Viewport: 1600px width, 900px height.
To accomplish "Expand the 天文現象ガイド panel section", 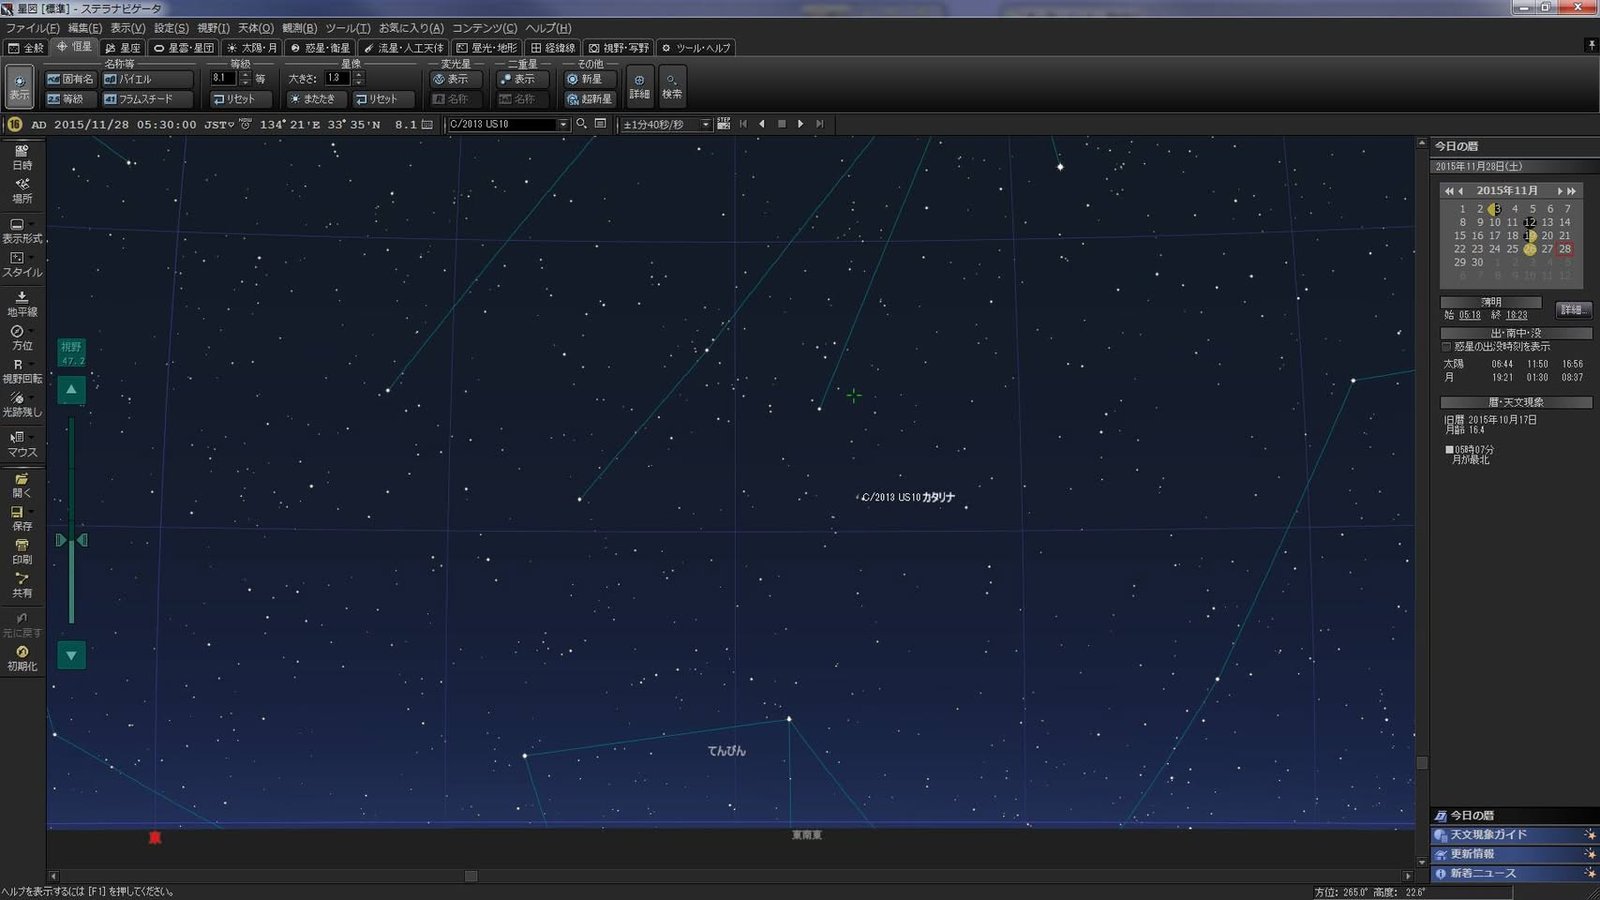I will 1514,835.
